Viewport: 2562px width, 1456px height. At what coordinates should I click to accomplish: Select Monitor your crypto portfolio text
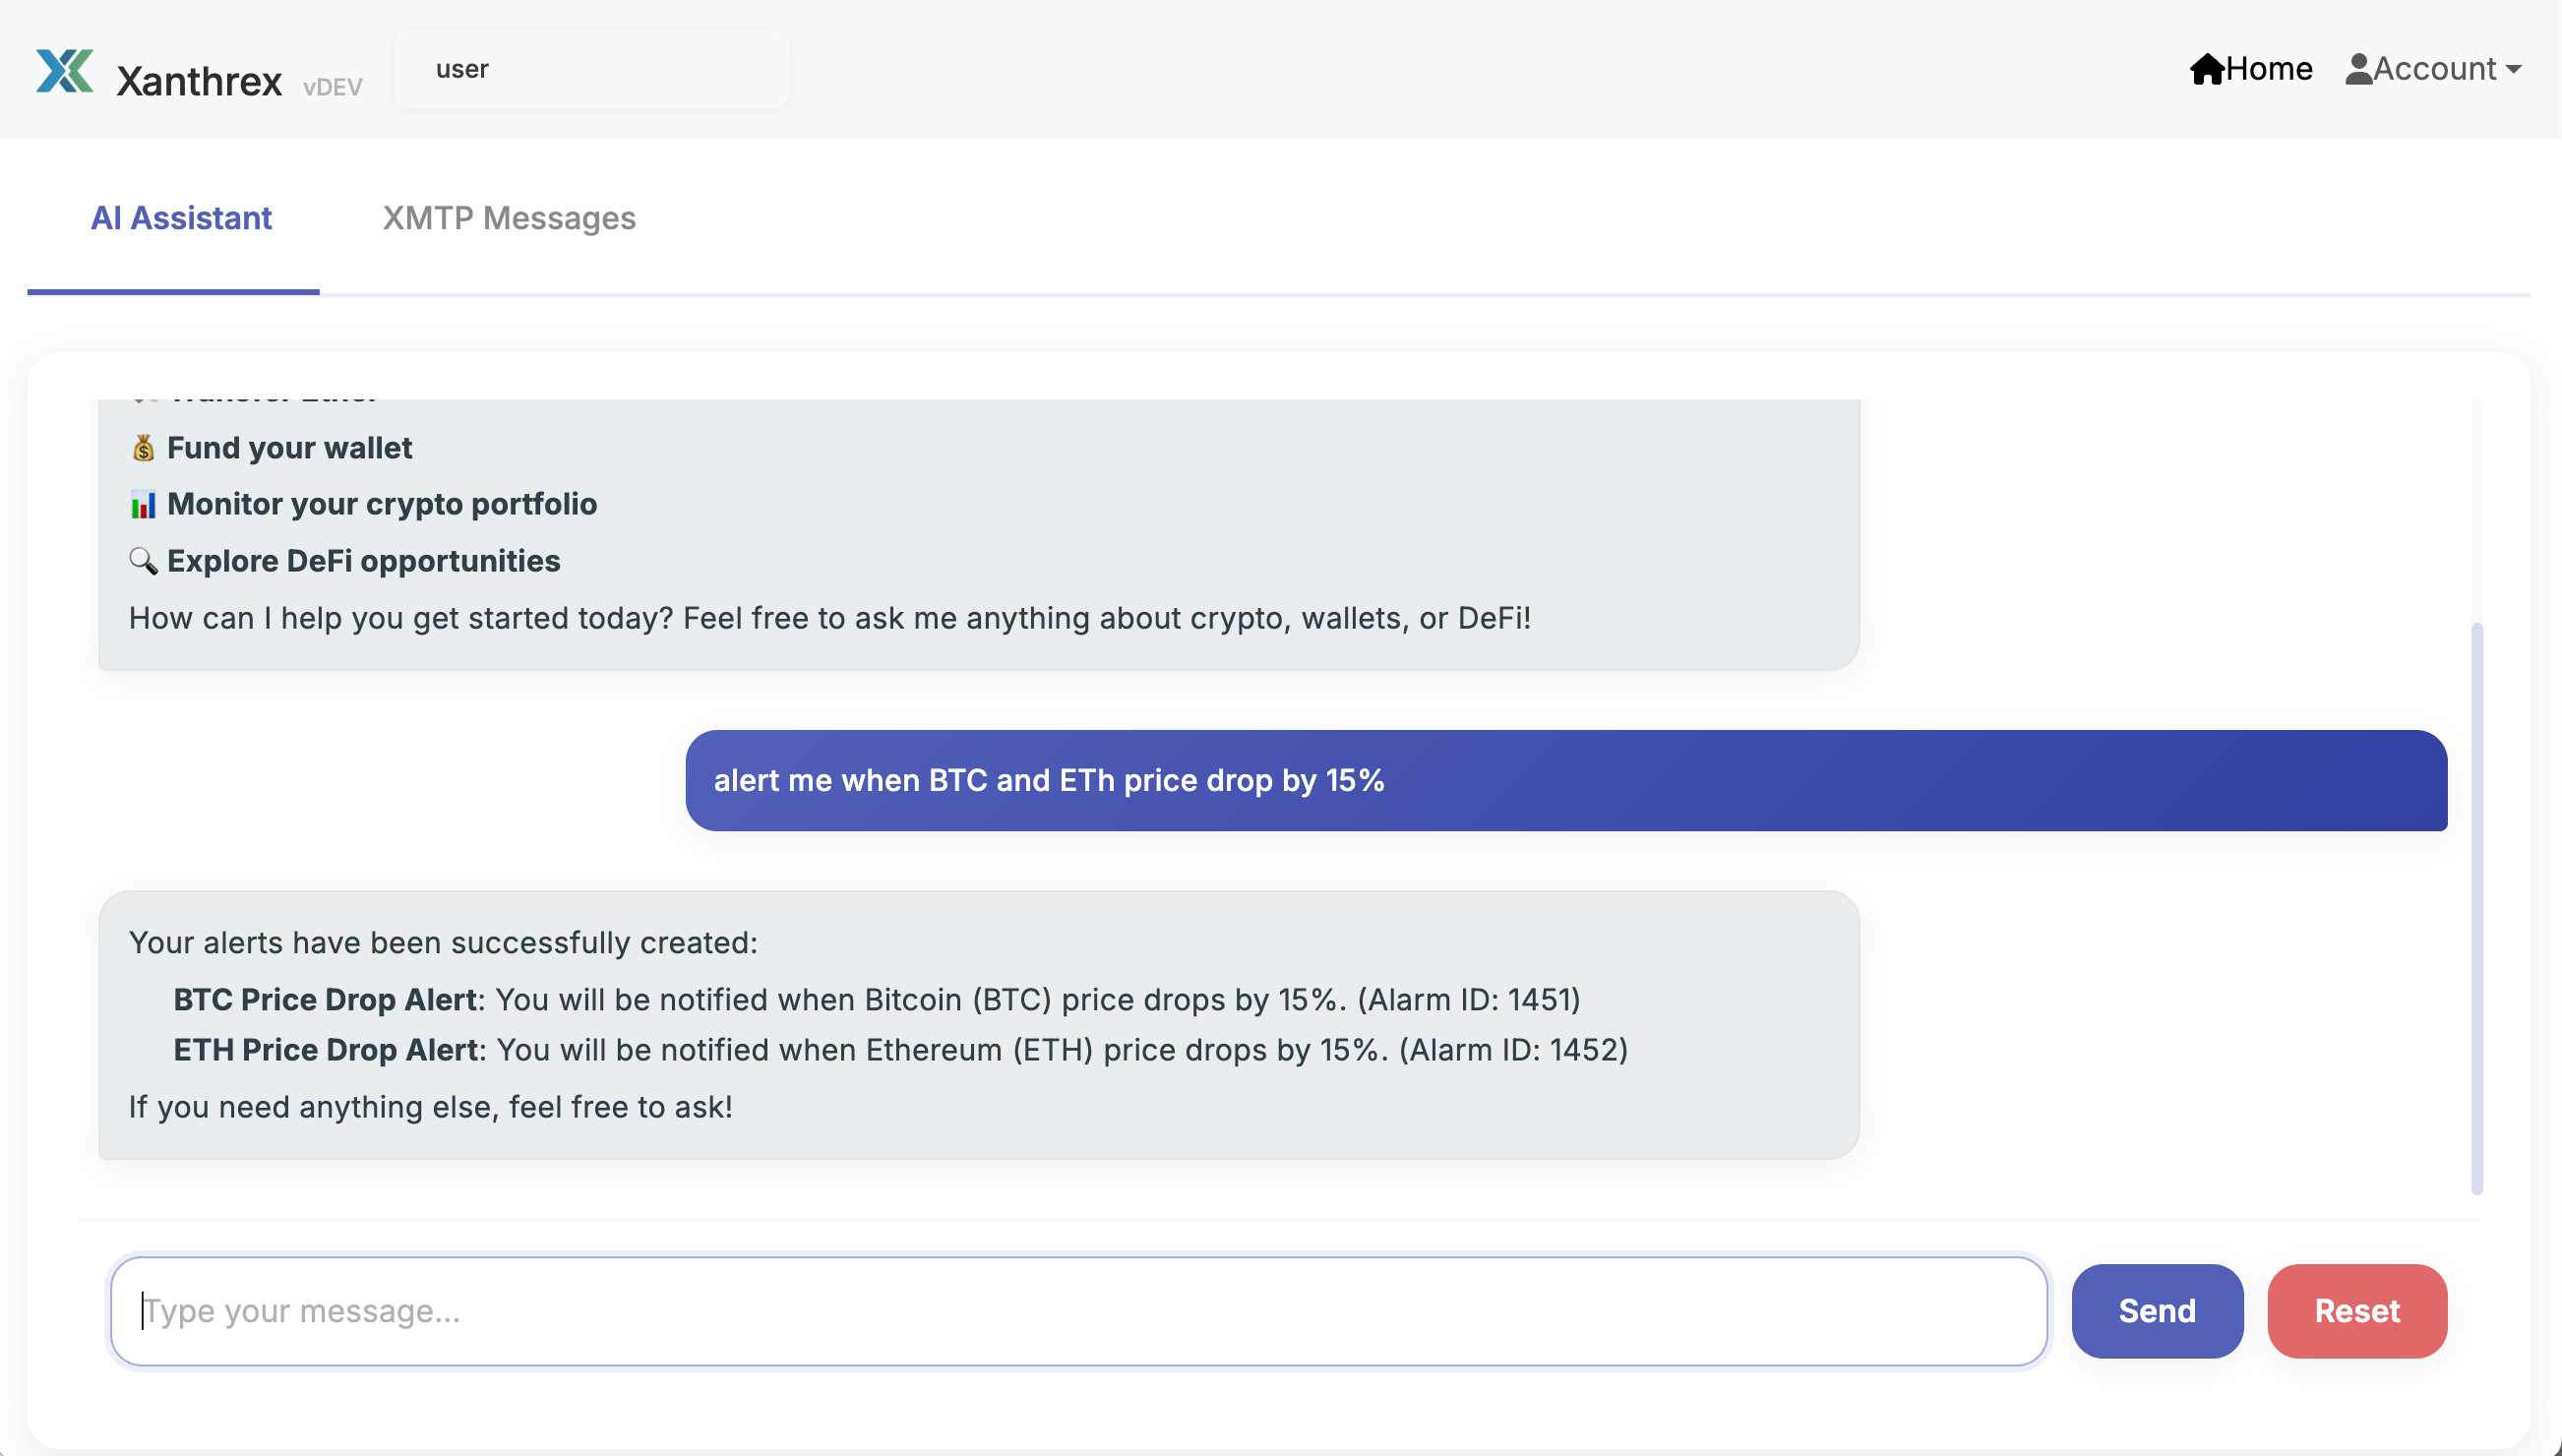point(382,504)
